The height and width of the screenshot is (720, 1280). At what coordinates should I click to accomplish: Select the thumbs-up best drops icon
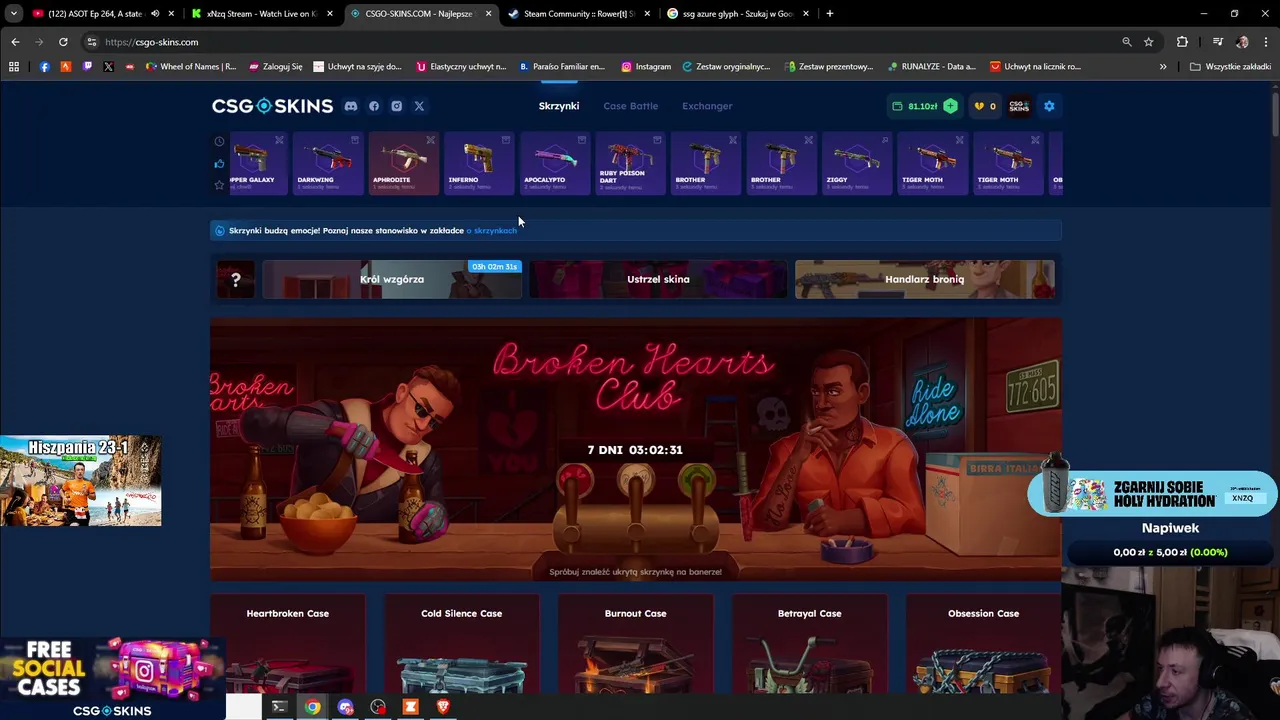[x=219, y=163]
